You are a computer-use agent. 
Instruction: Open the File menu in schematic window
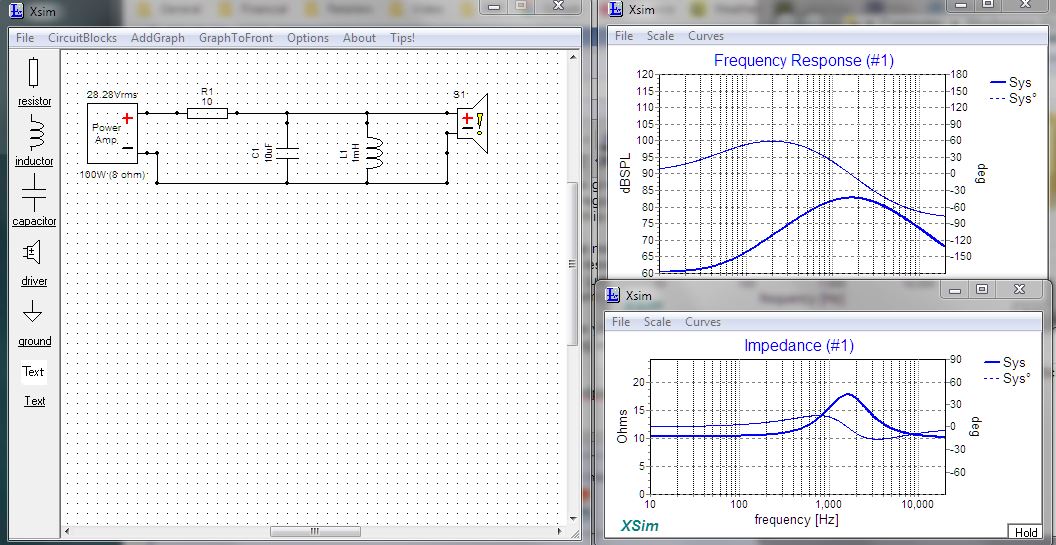pyautogui.click(x=25, y=38)
